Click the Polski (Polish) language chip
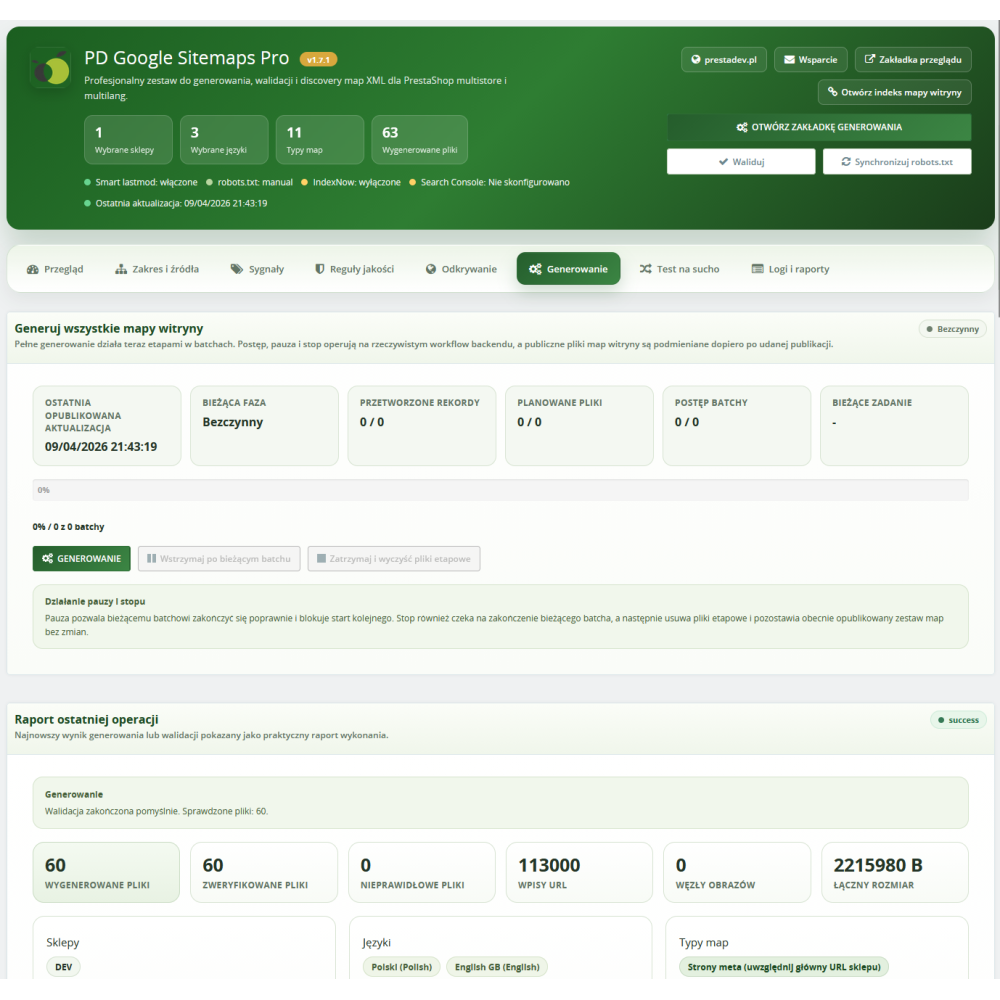The image size is (1000, 1000). coord(401,967)
